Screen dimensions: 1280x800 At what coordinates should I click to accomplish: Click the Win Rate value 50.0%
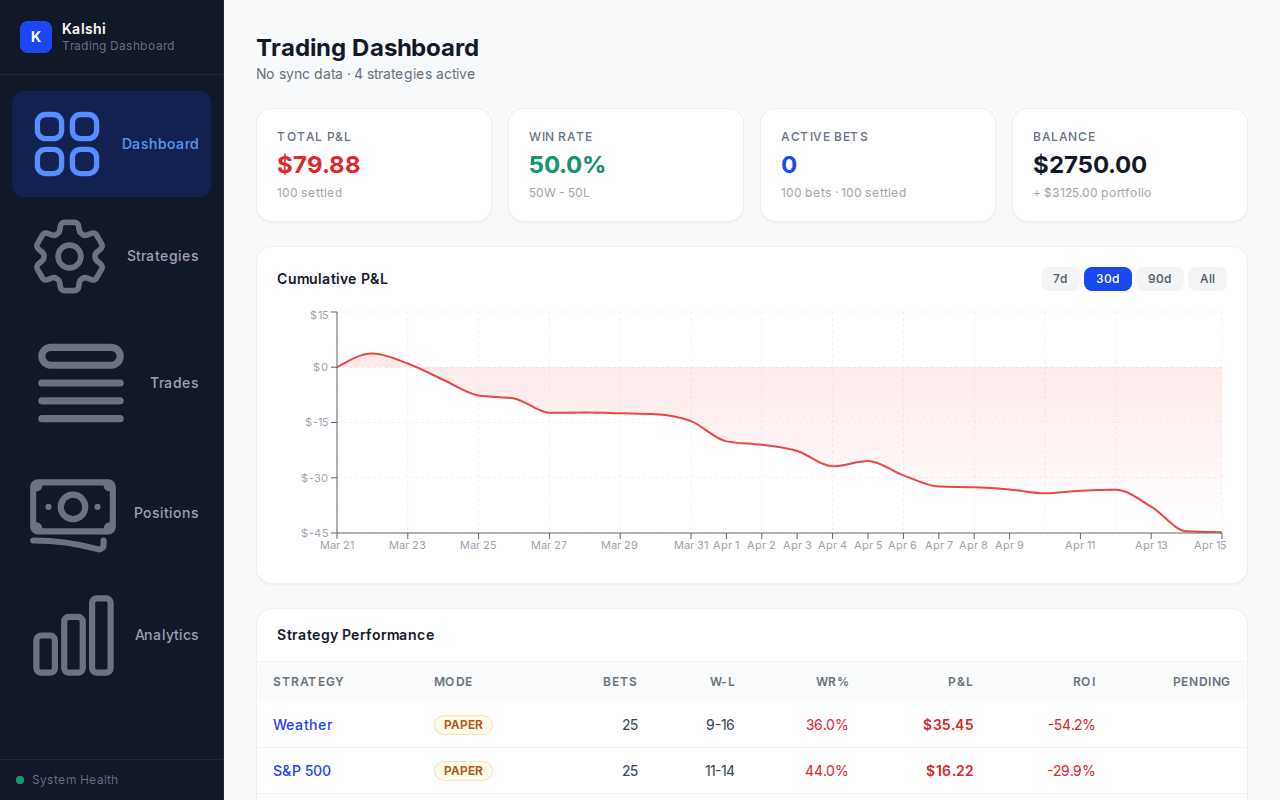coord(567,165)
